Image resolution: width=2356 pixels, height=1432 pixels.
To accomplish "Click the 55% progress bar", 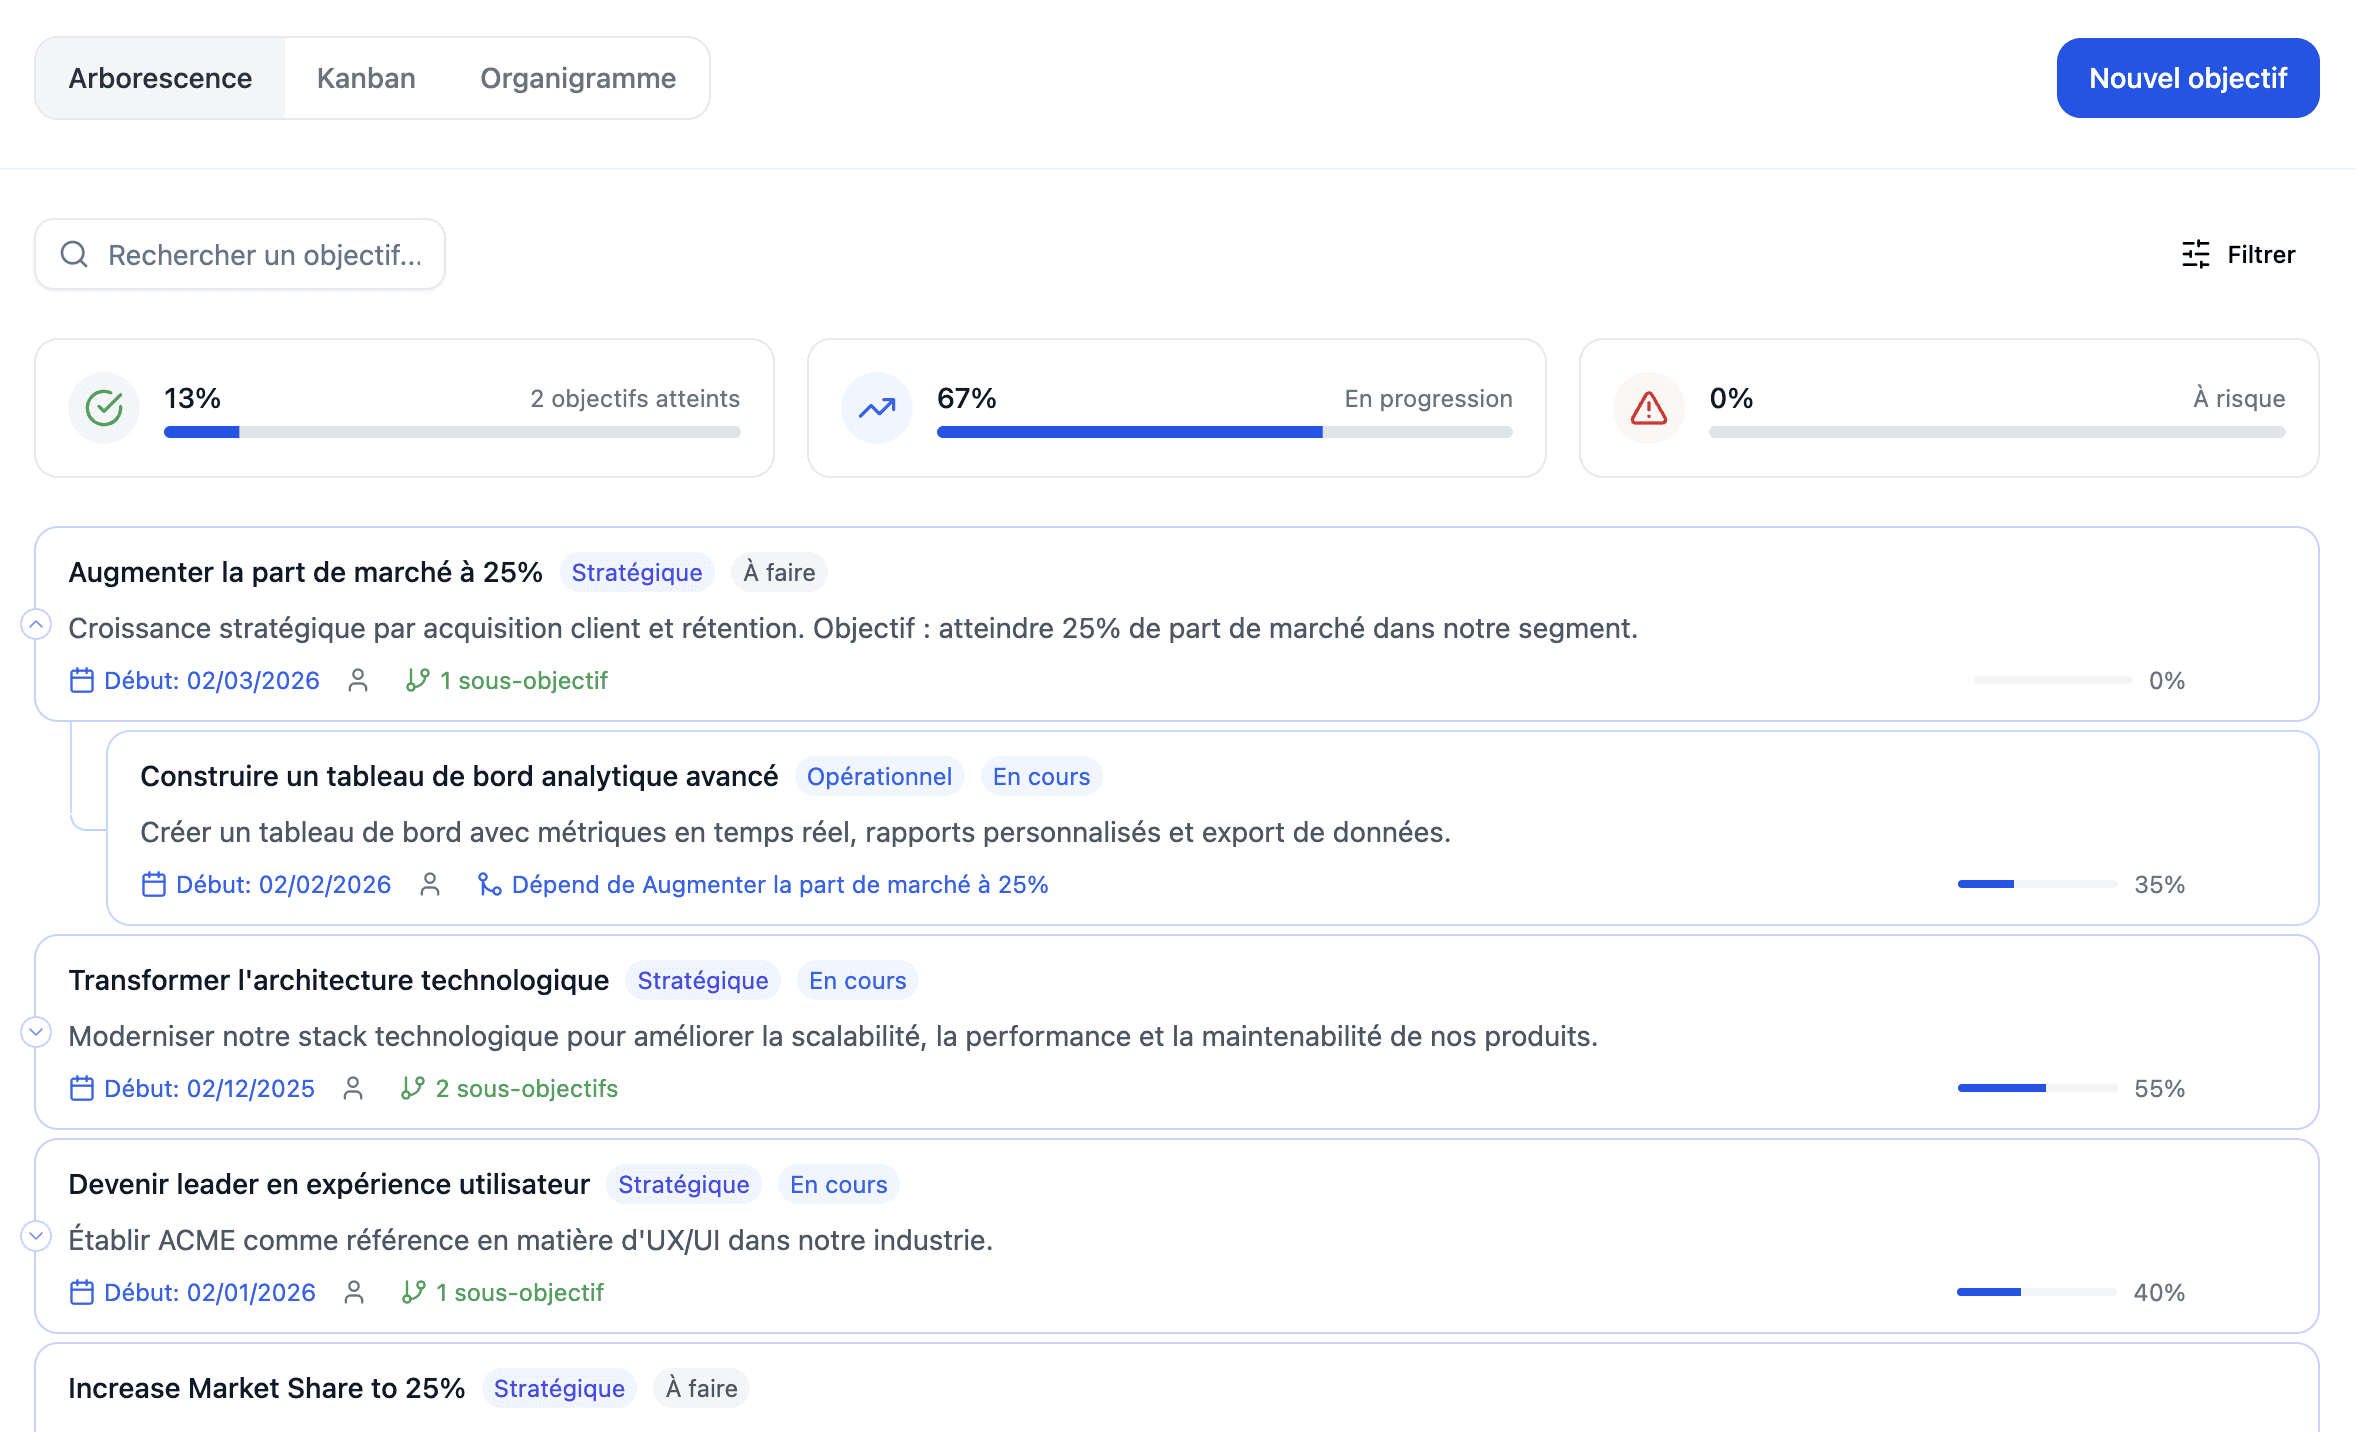I will click(2036, 1088).
